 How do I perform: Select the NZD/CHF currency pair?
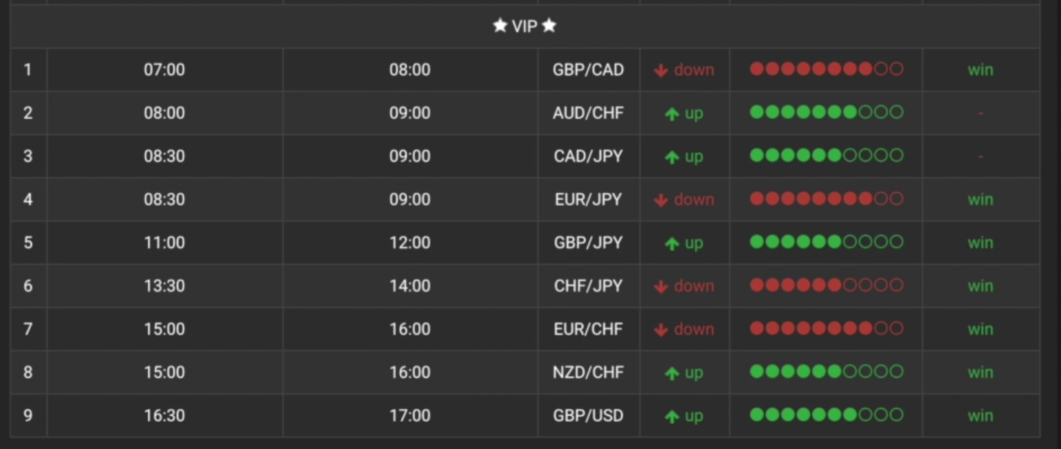tap(588, 372)
